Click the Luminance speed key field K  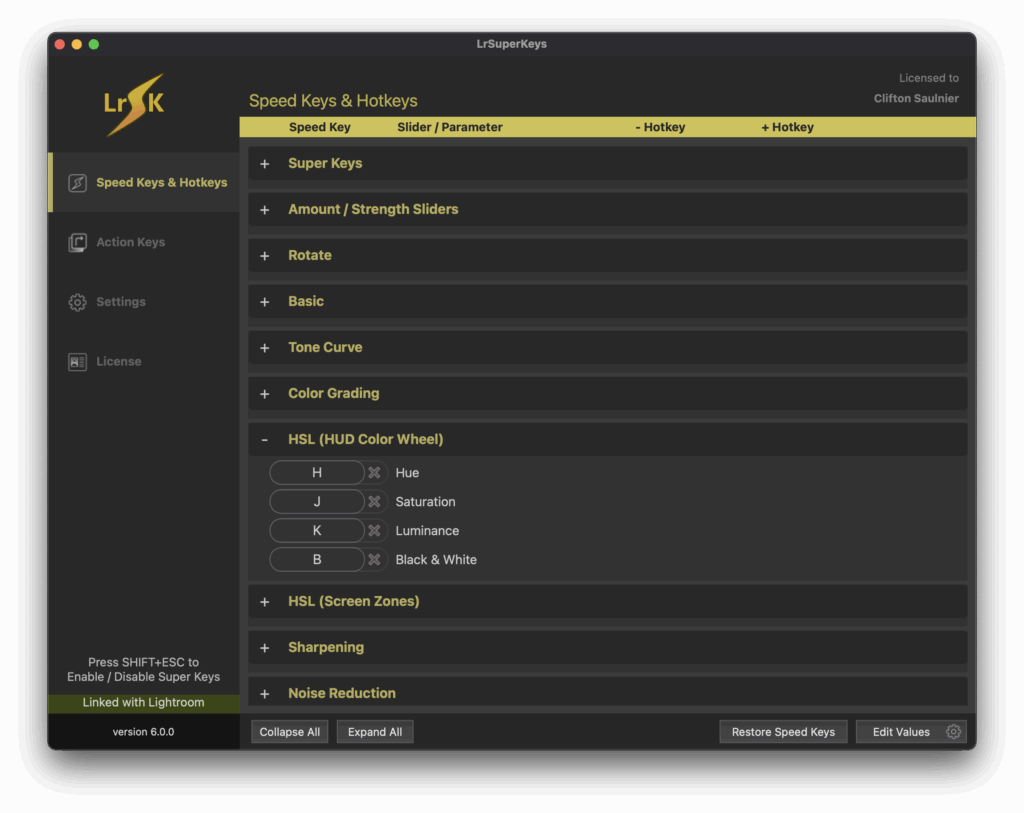(x=317, y=531)
